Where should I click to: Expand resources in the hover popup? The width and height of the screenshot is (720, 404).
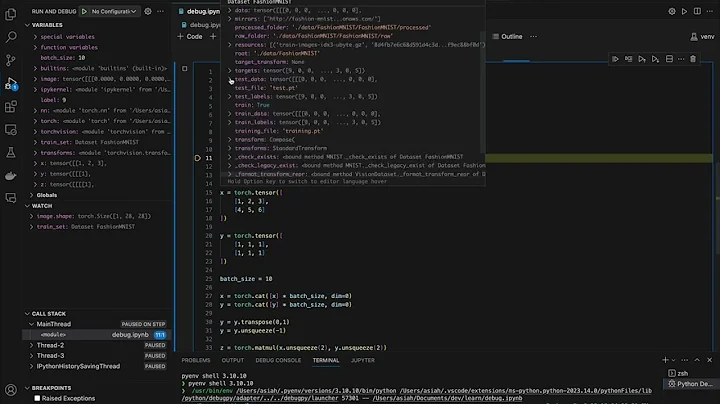(230, 45)
